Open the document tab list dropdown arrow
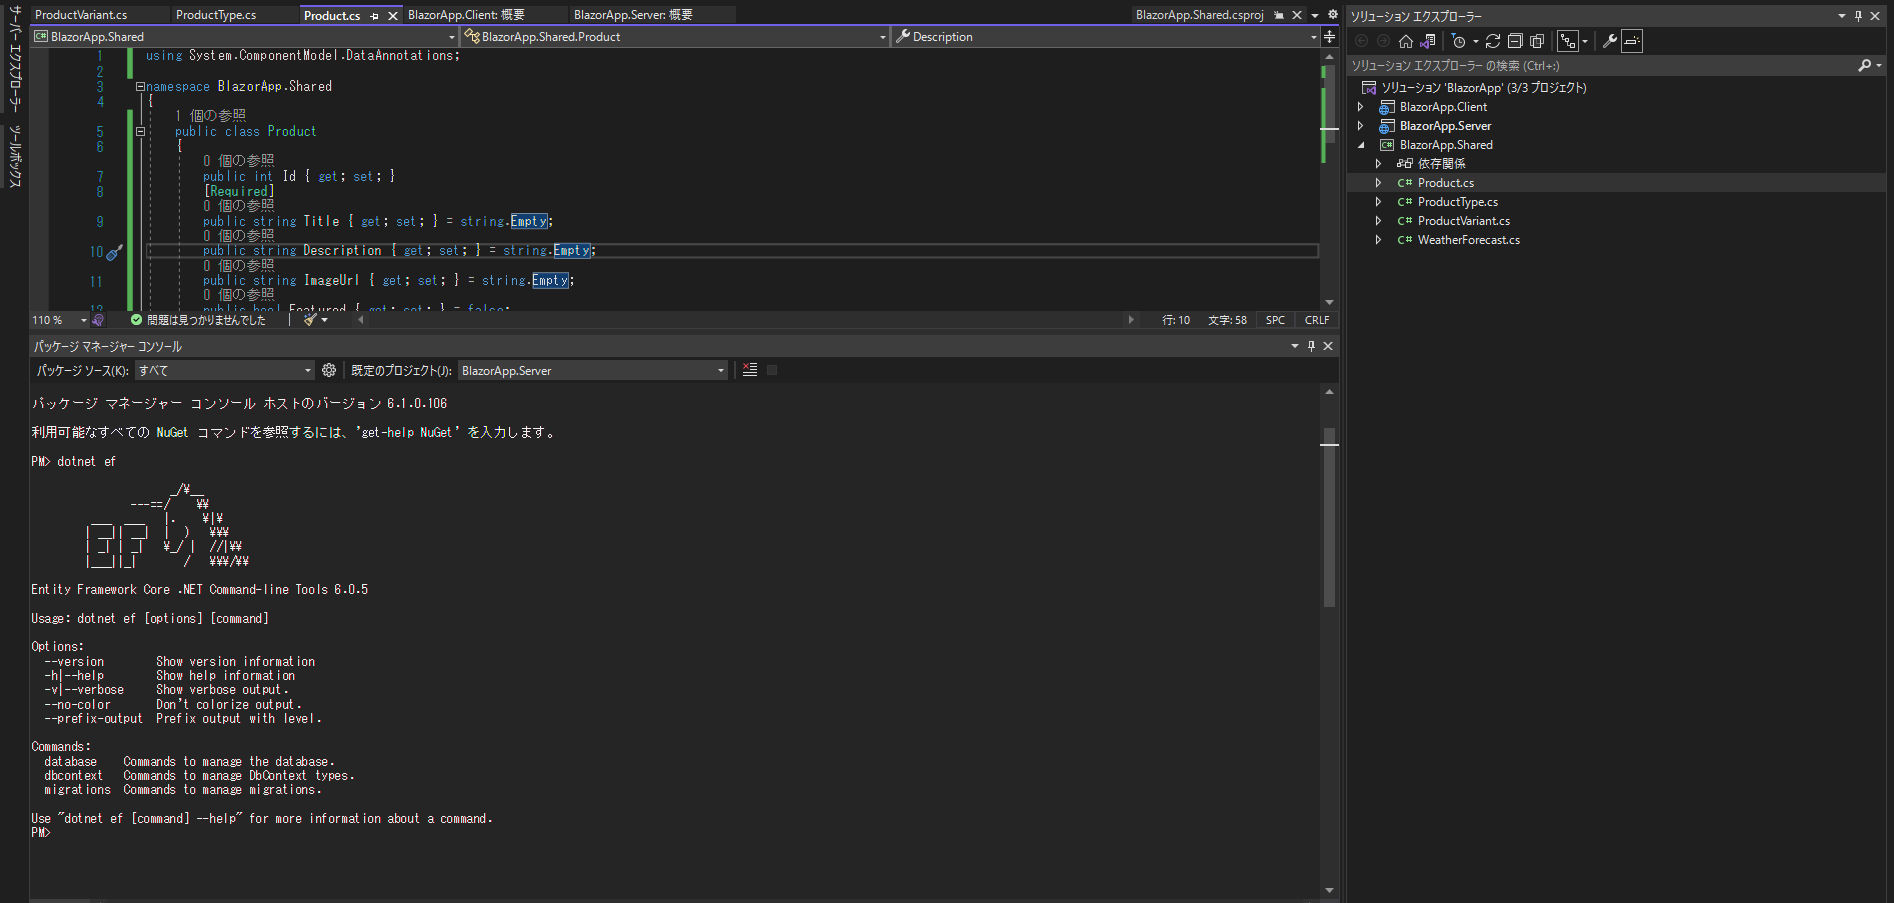Image resolution: width=1894 pixels, height=903 pixels. tap(1315, 15)
